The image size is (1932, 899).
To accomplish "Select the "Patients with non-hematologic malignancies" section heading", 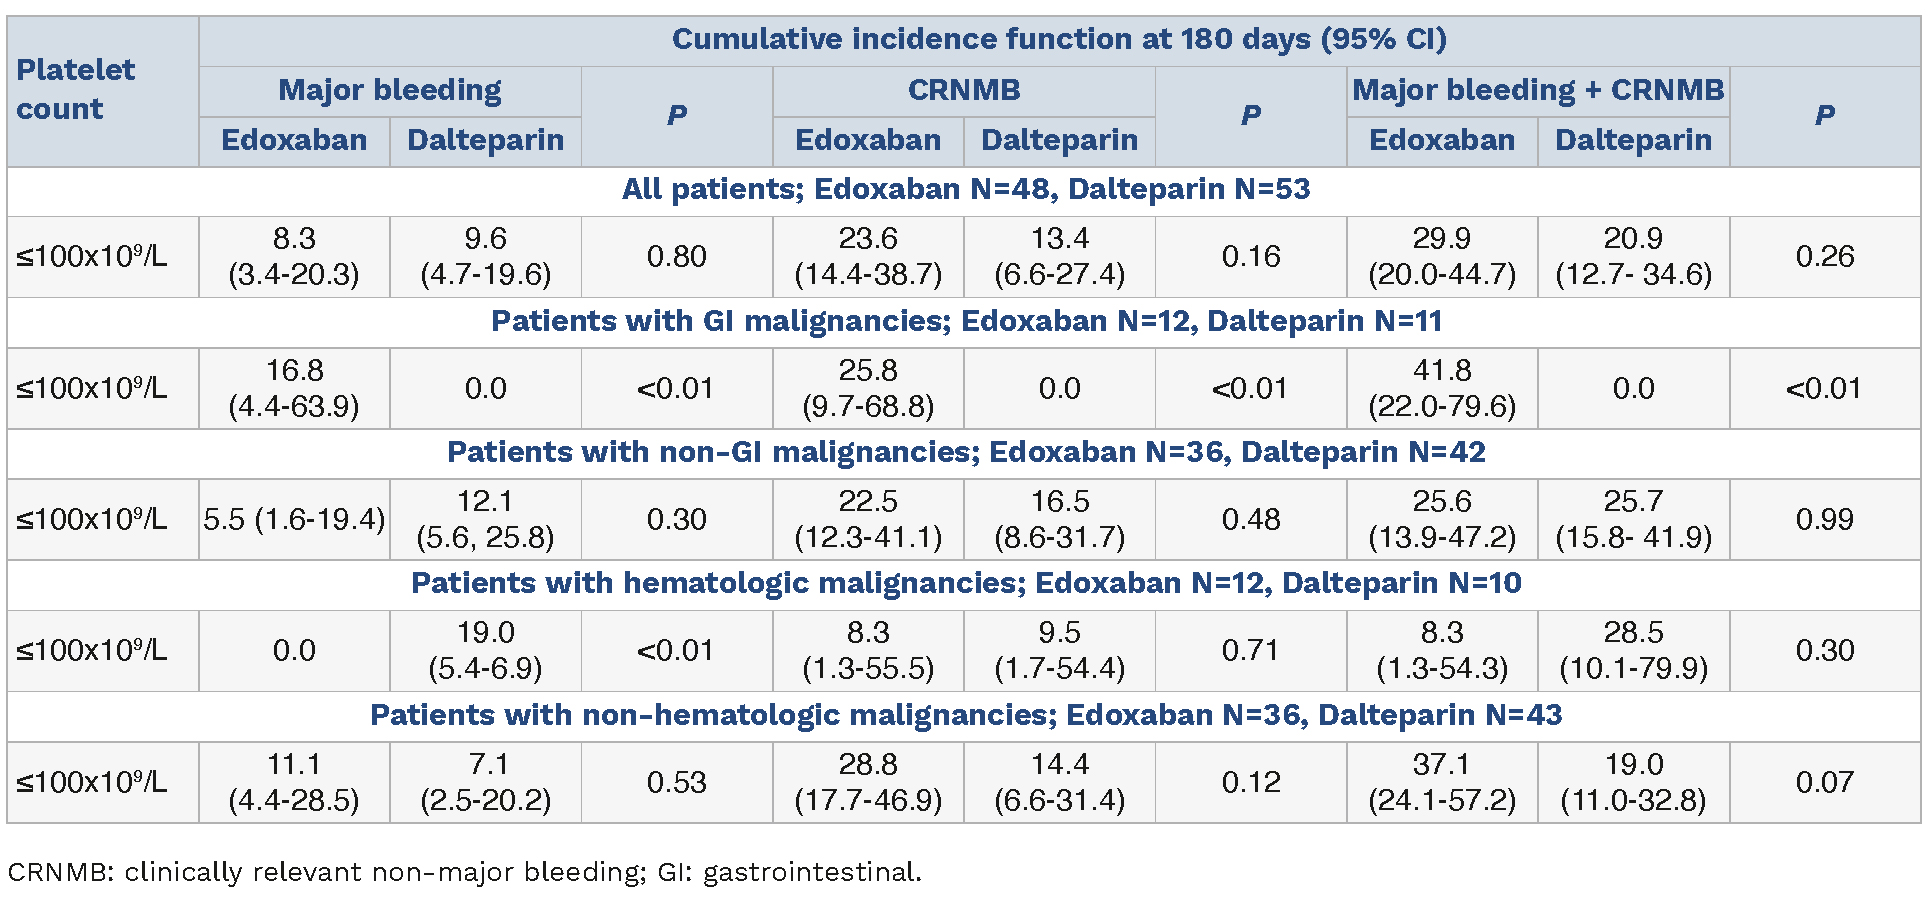I will click(965, 716).
